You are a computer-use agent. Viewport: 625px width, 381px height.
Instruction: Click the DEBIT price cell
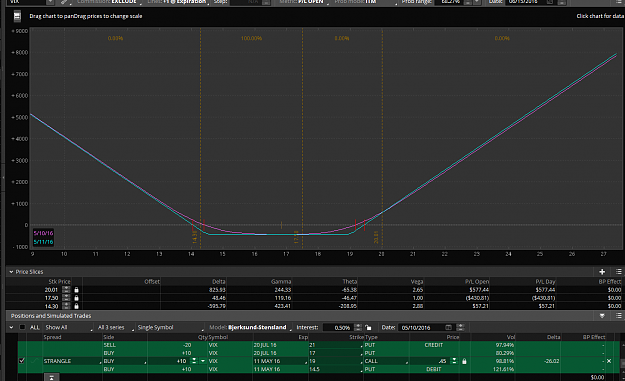pos(434,369)
